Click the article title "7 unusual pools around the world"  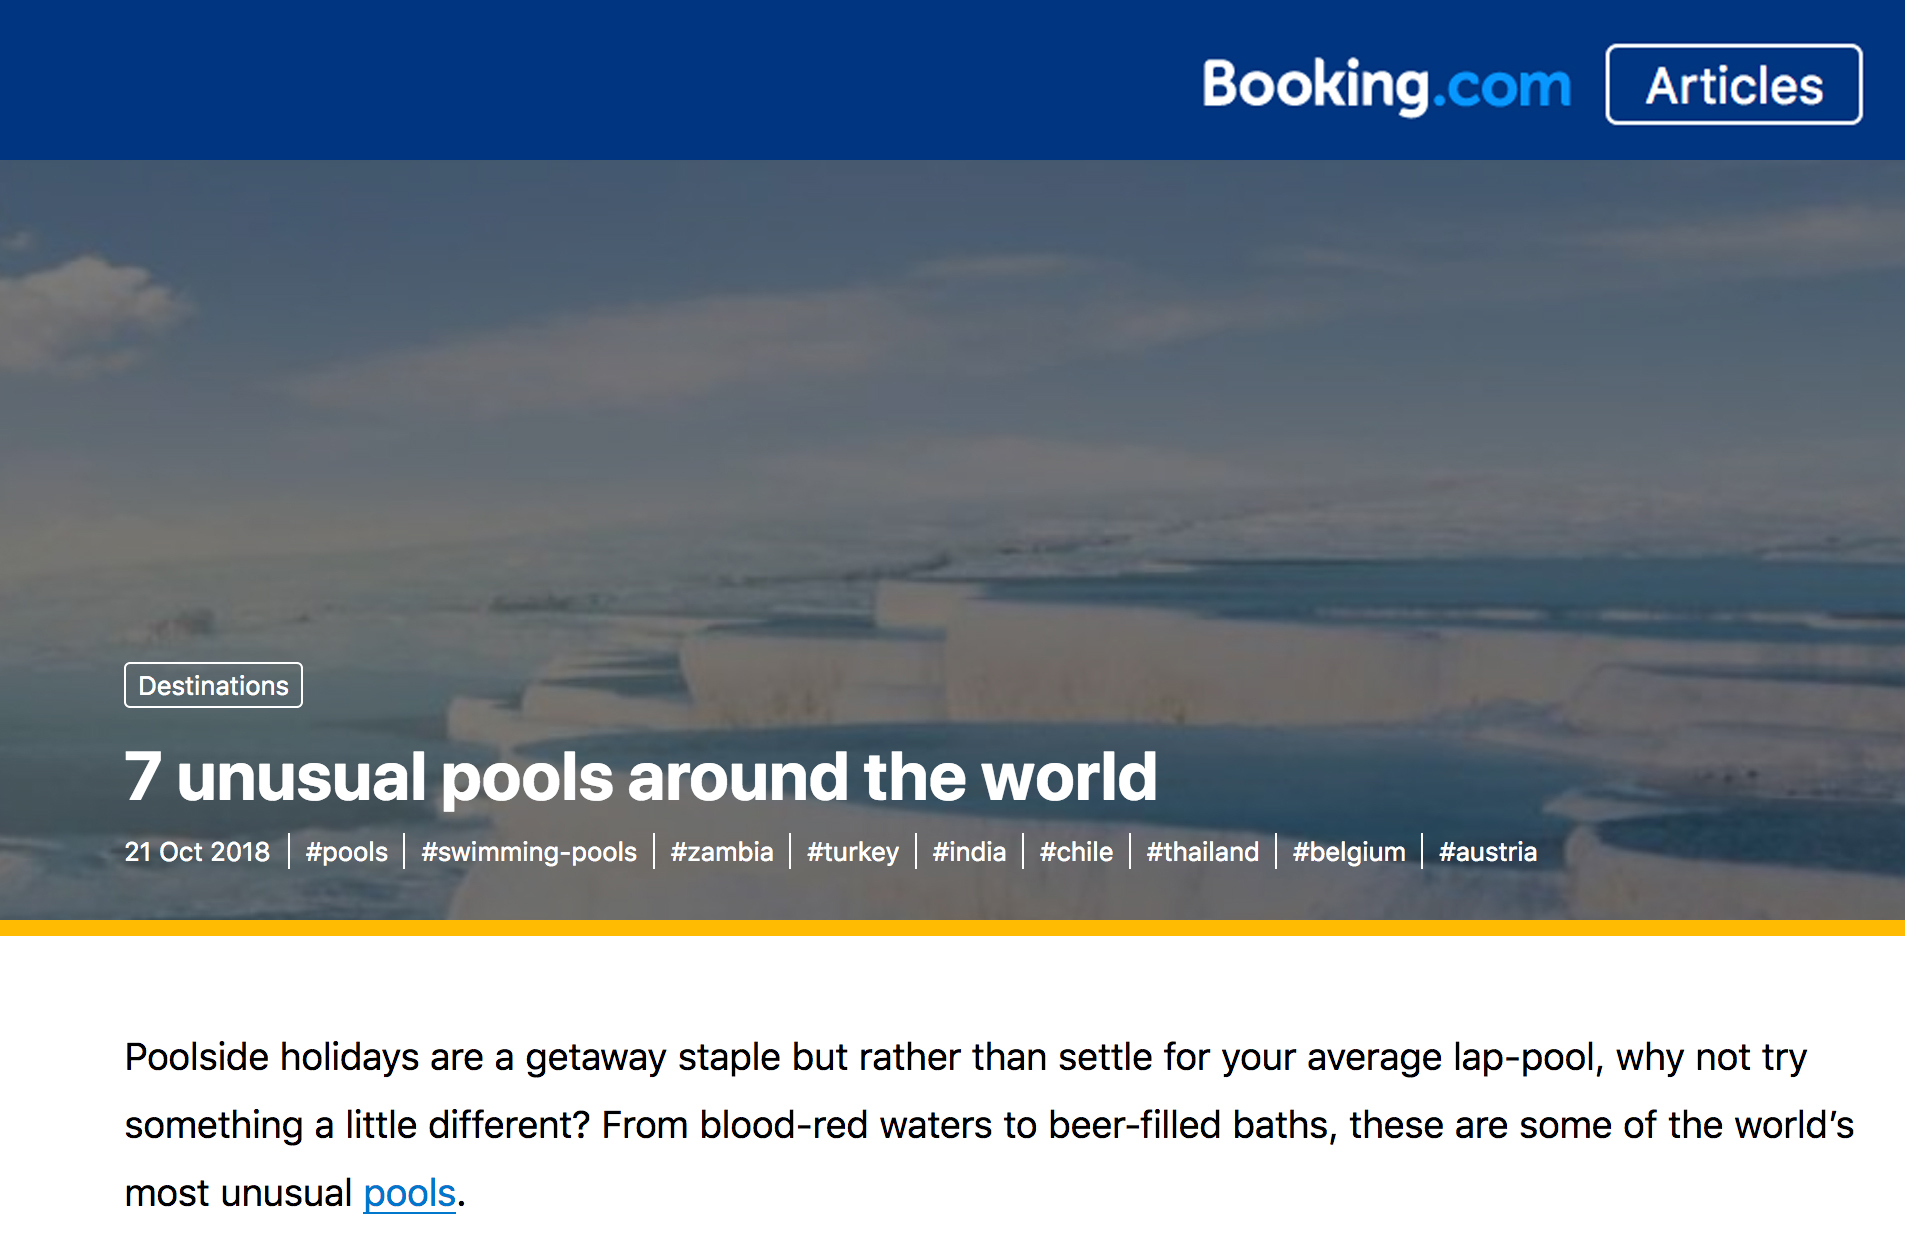point(640,777)
